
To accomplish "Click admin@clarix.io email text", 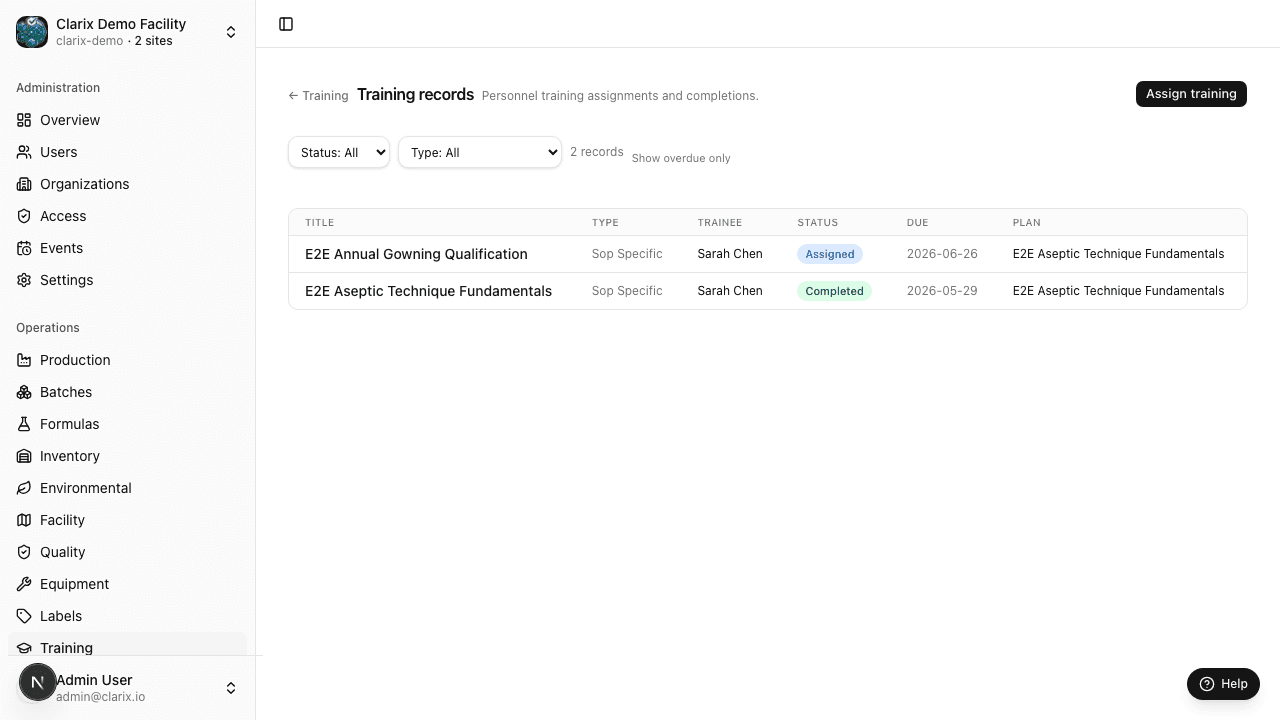I will click(x=100, y=697).
